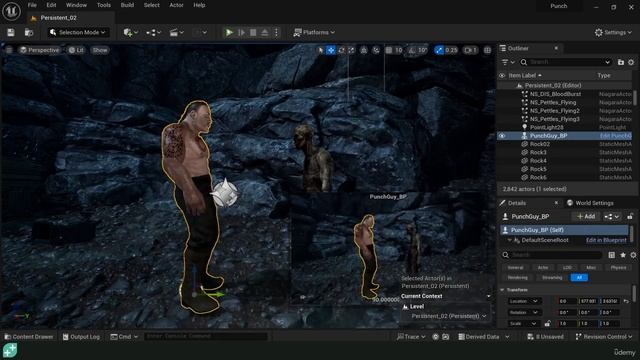Open the cinematics clapperboard icon

tap(176, 32)
